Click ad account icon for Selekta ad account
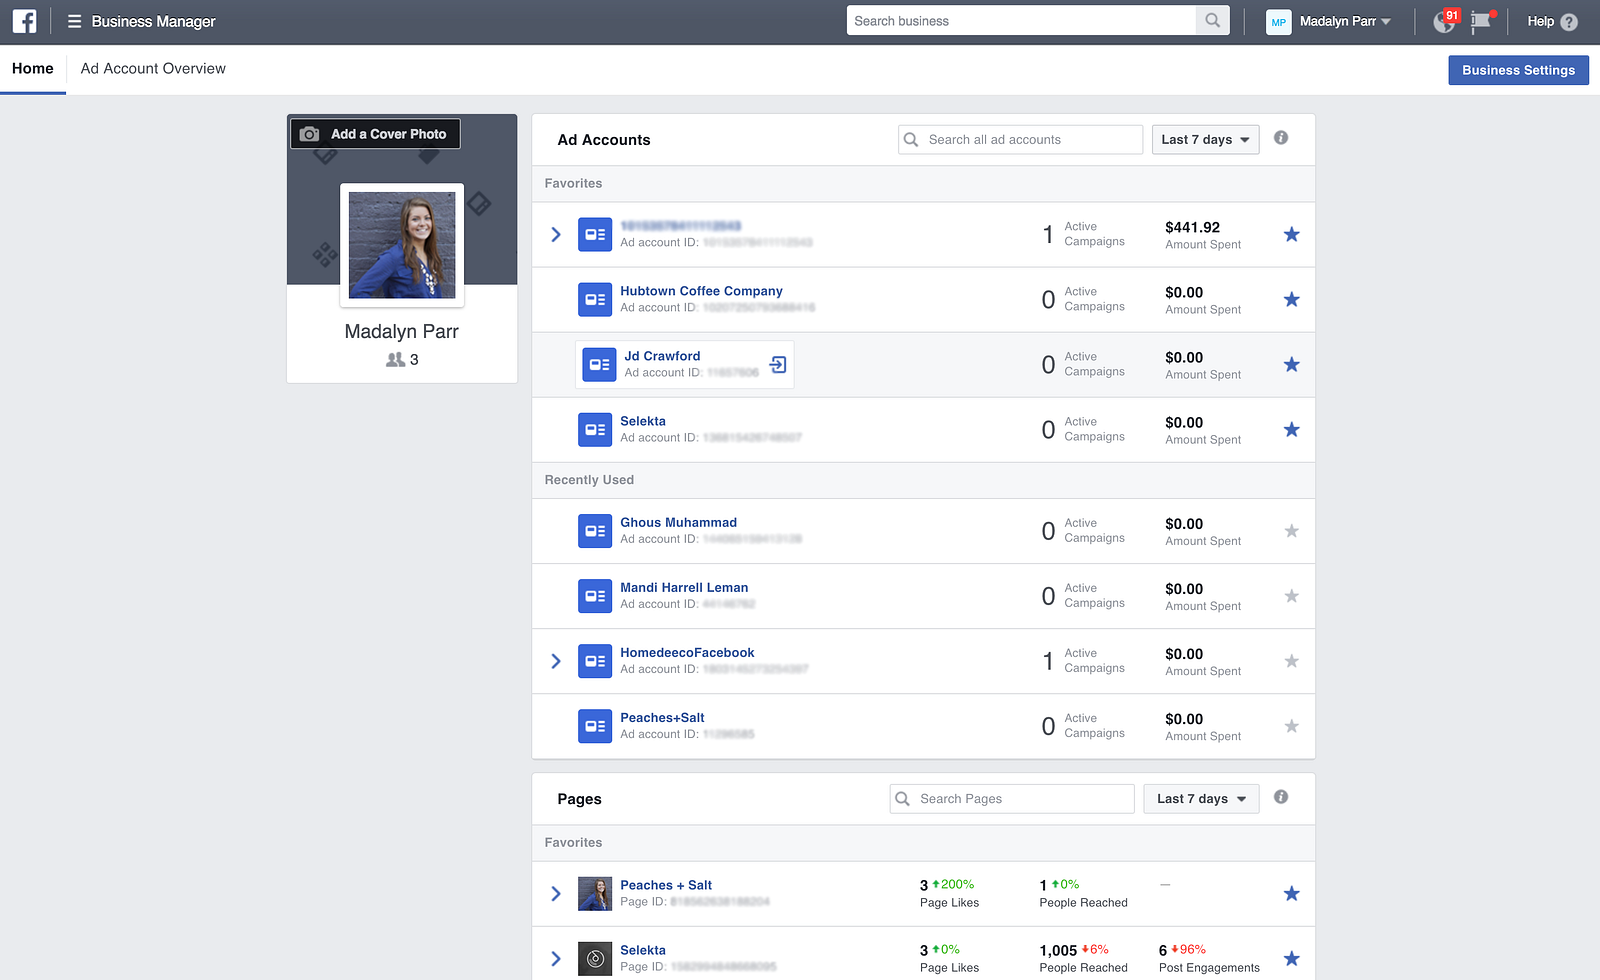Screen dimensions: 1600x980 595,430
